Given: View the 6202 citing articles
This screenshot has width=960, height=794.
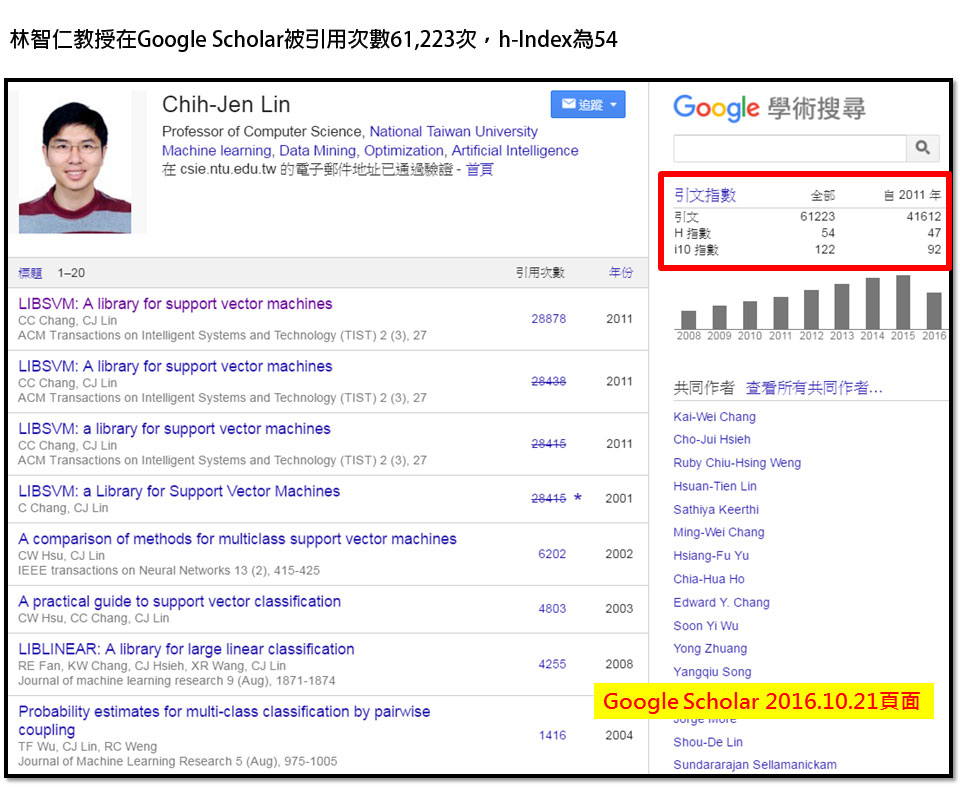Looking at the screenshot, I should click(x=552, y=553).
